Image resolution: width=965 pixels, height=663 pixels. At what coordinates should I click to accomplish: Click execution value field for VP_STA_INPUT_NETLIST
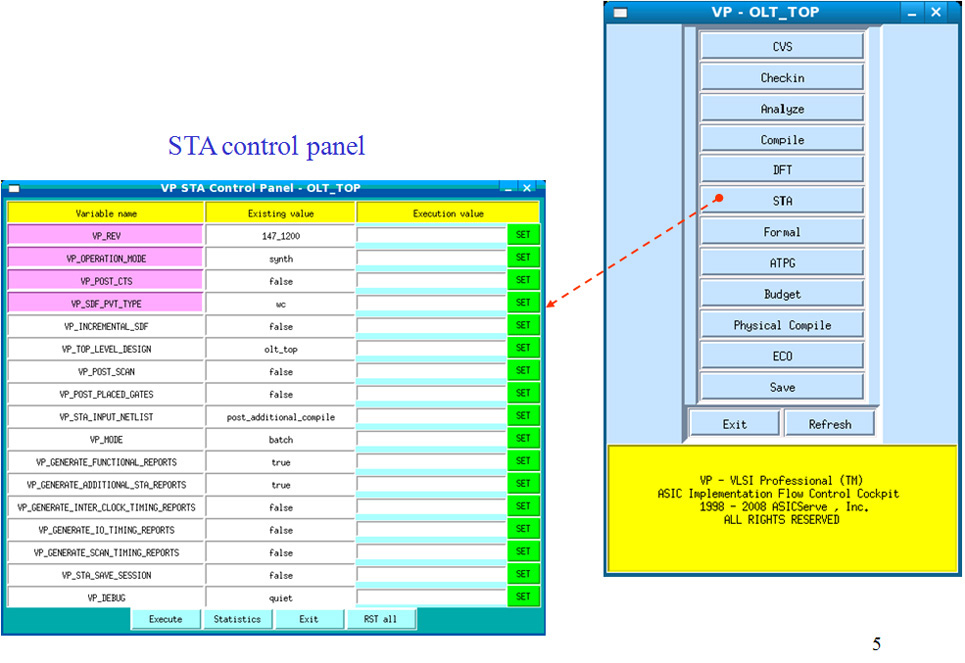pos(431,416)
